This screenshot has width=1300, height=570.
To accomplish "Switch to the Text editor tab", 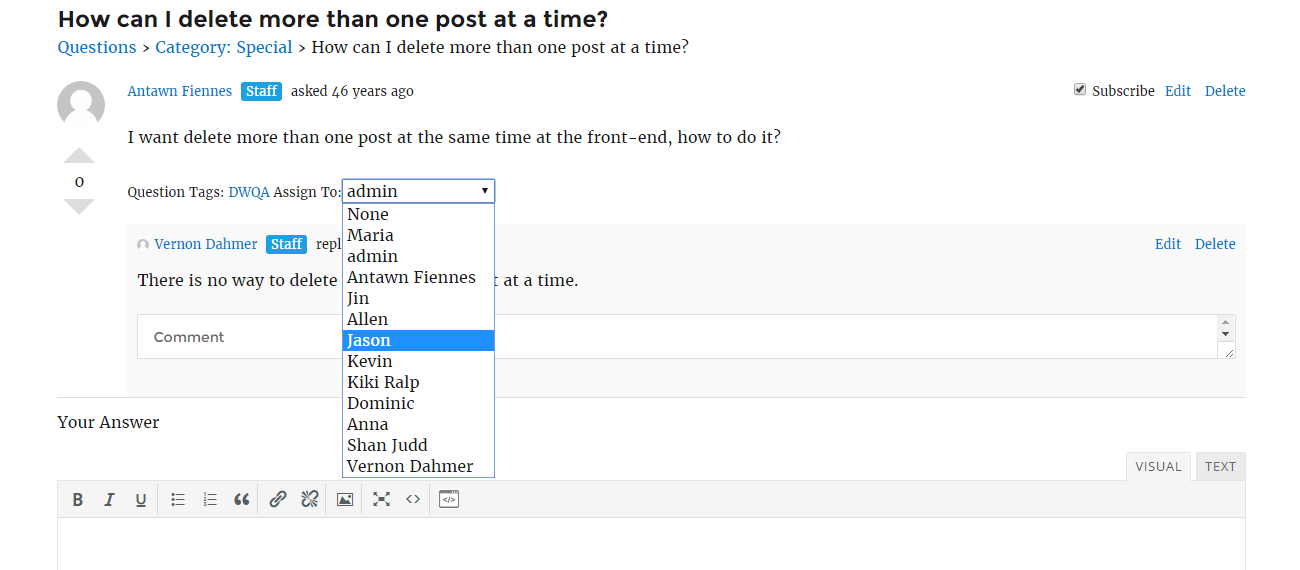I will pos(1220,467).
